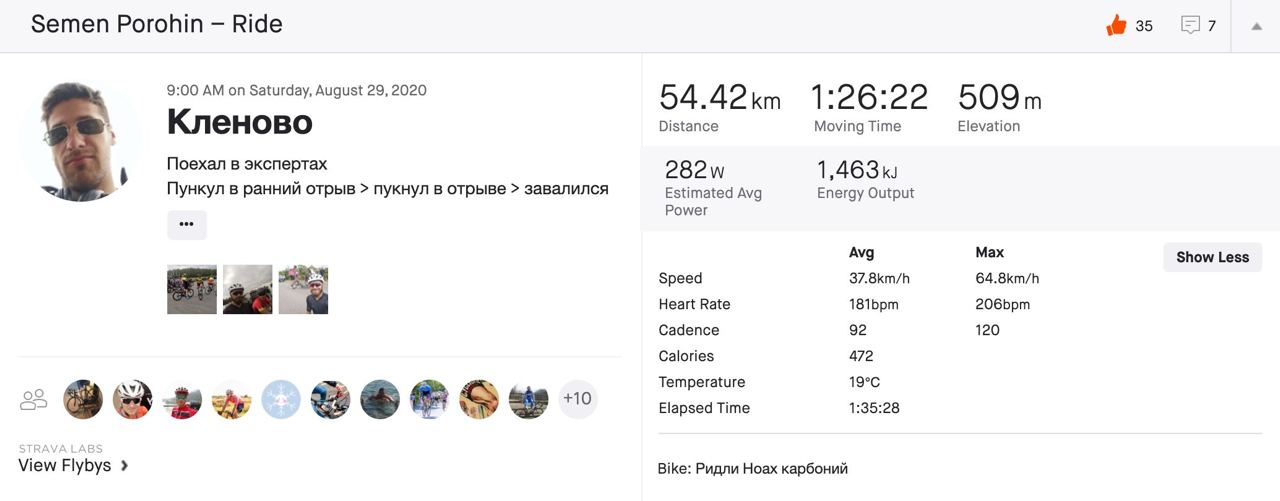Viewport: 1280px width, 501px height.
Task: Click the kudos count 35
Action: (x=1144, y=26)
